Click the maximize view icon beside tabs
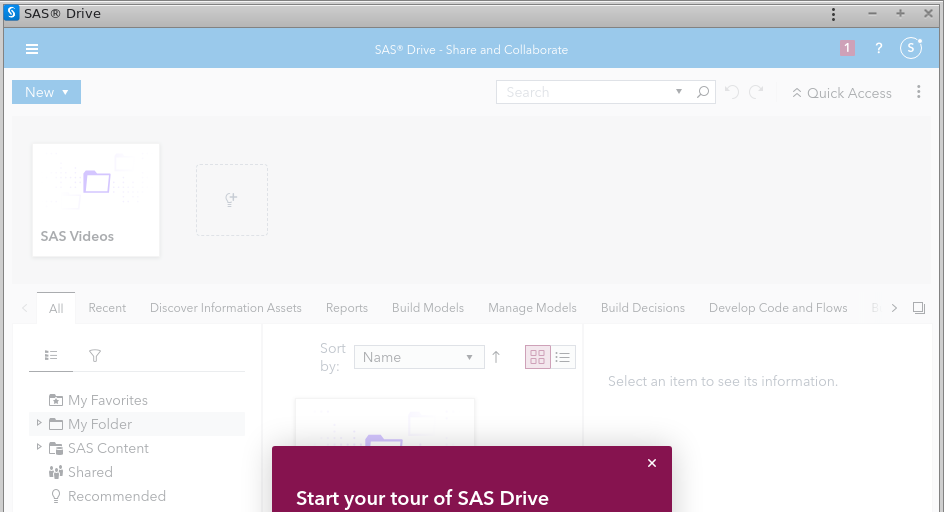This screenshot has width=944, height=512. click(x=919, y=308)
